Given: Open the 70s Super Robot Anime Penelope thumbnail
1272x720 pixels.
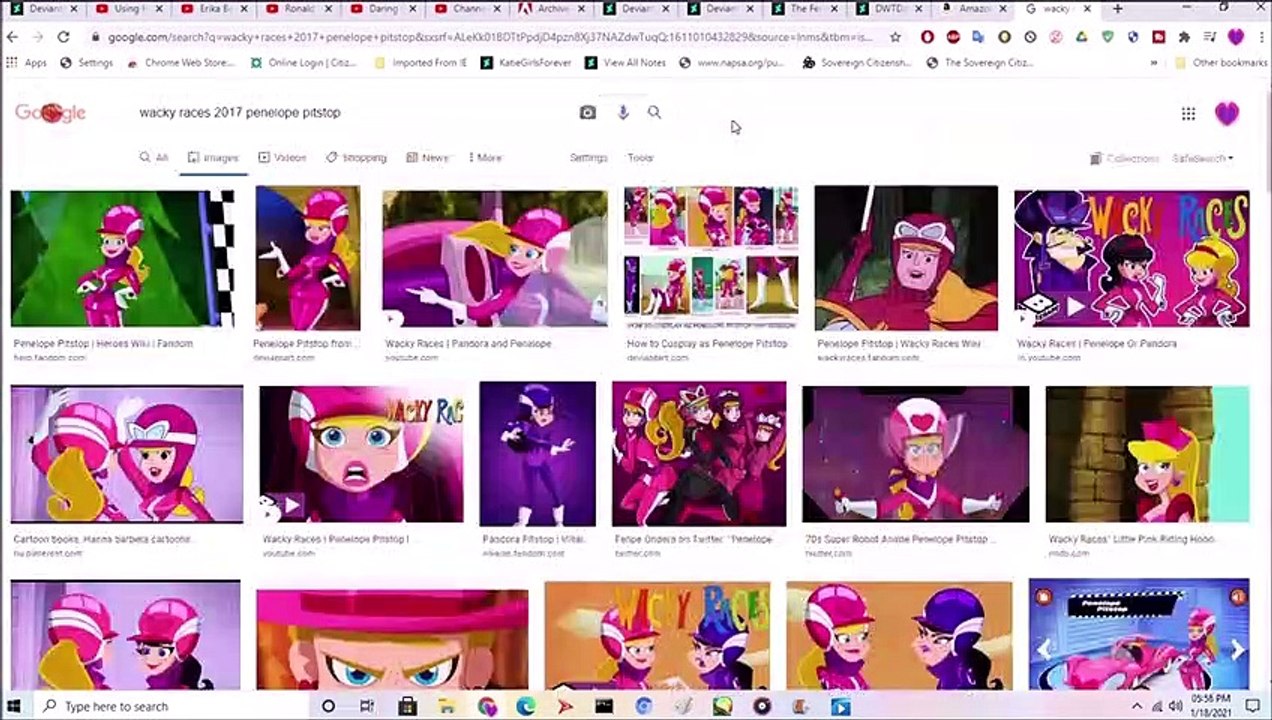Looking at the screenshot, I should tap(915, 454).
